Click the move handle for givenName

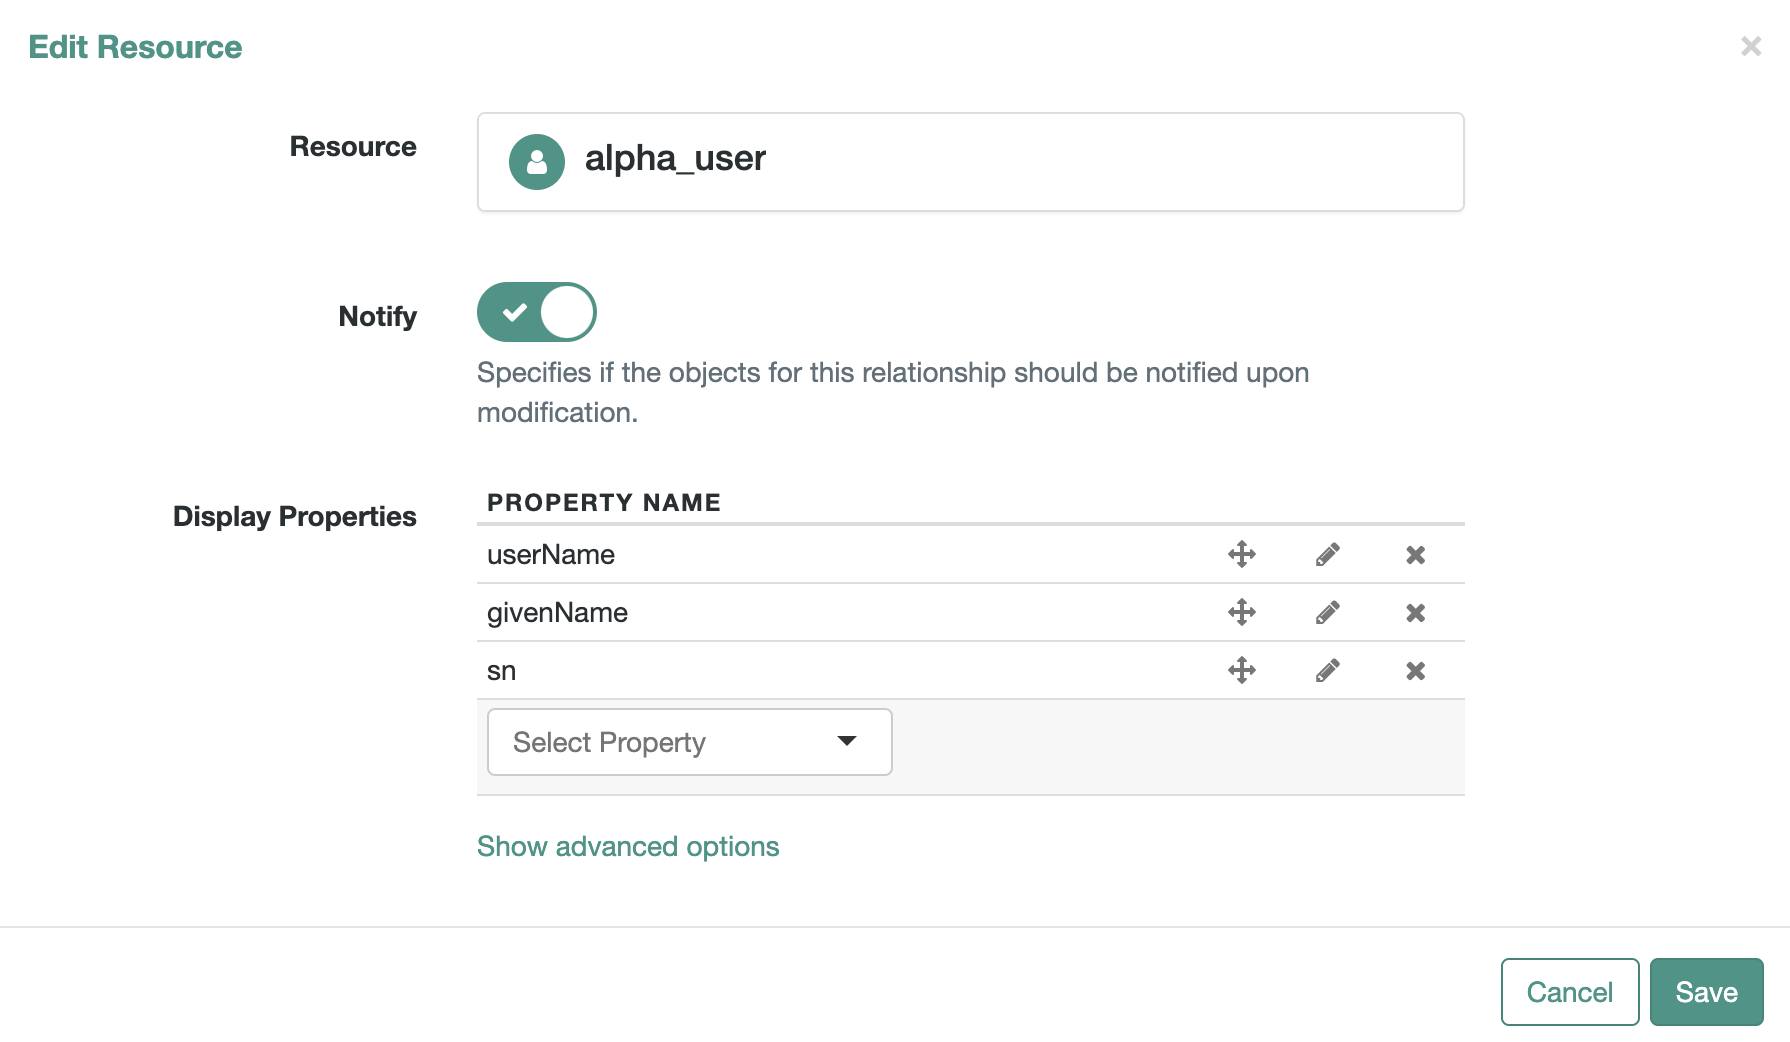point(1240,612)
